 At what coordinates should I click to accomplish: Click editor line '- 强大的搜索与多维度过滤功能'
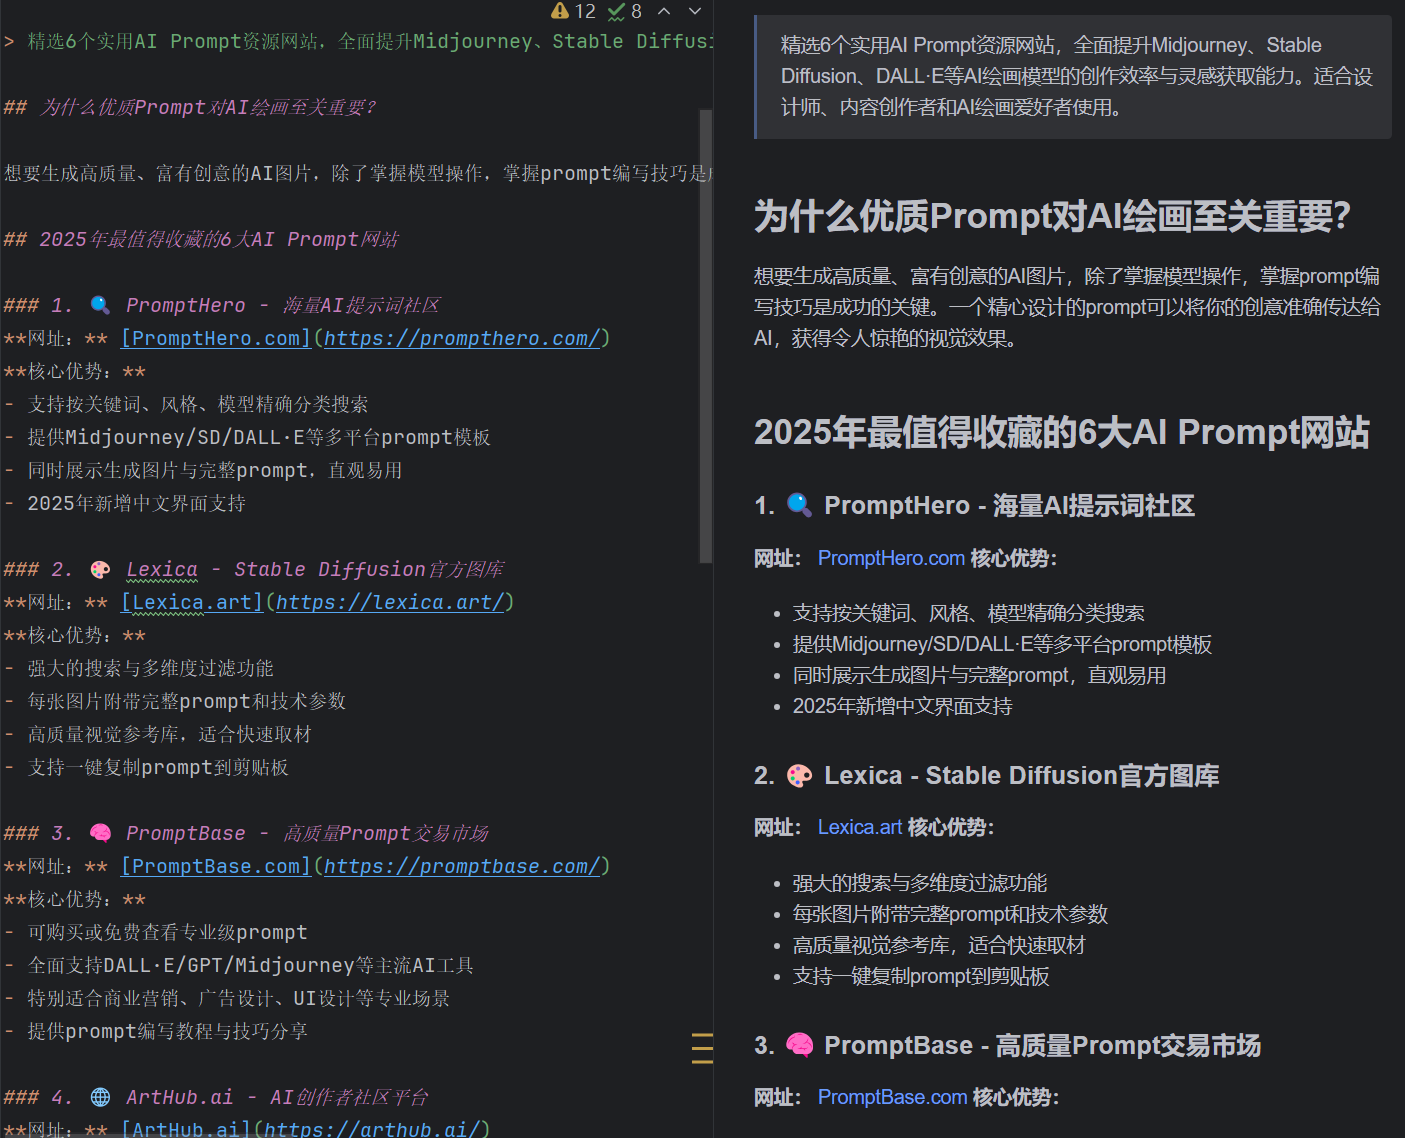(x=139, y=668)
